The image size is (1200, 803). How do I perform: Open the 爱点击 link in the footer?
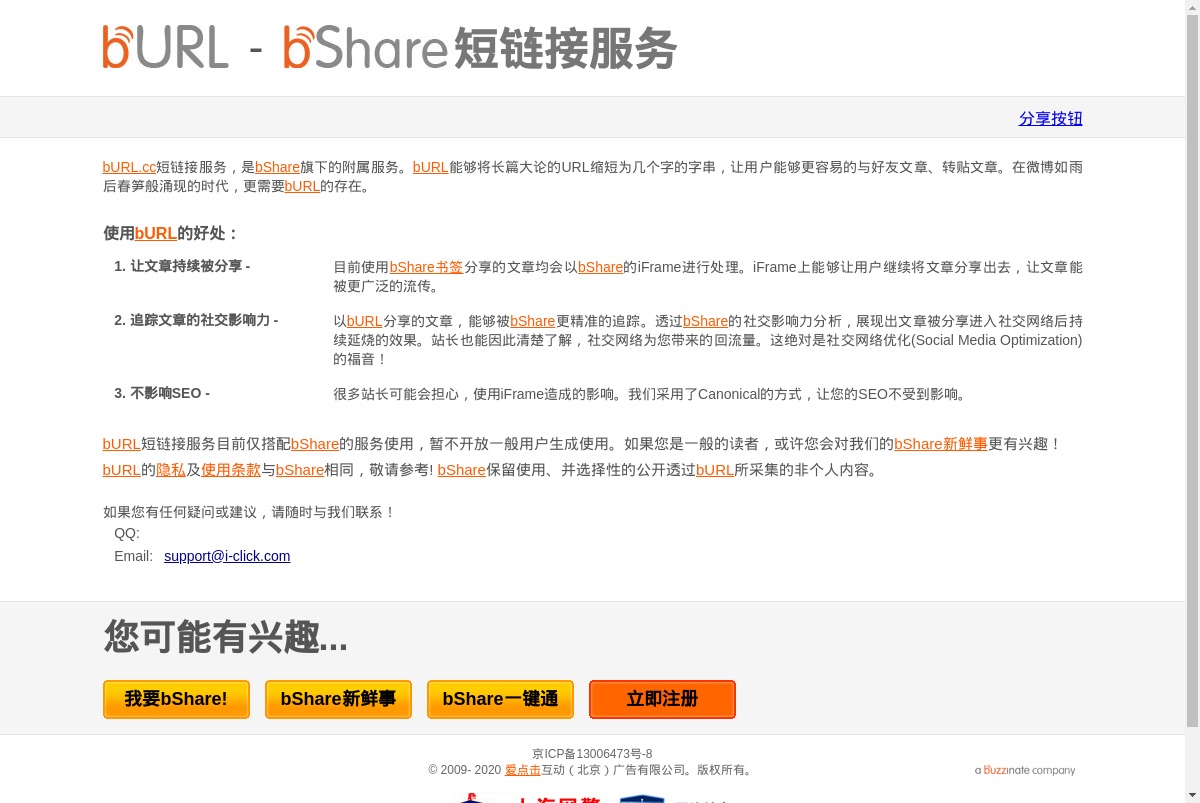523,770
